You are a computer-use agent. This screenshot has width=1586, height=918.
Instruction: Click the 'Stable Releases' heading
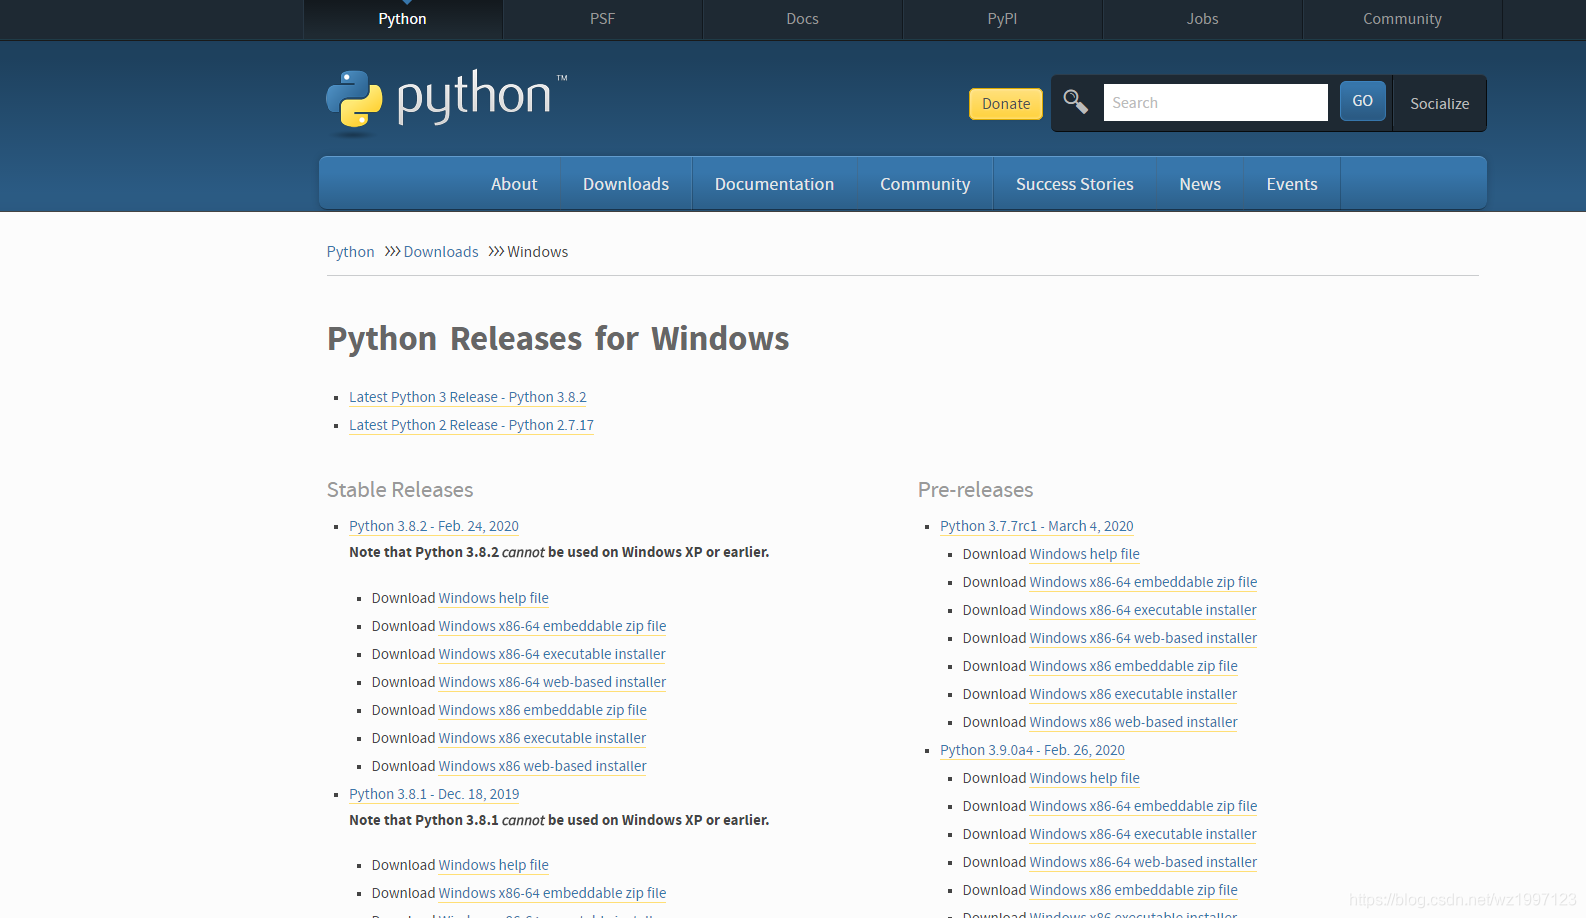400,490
